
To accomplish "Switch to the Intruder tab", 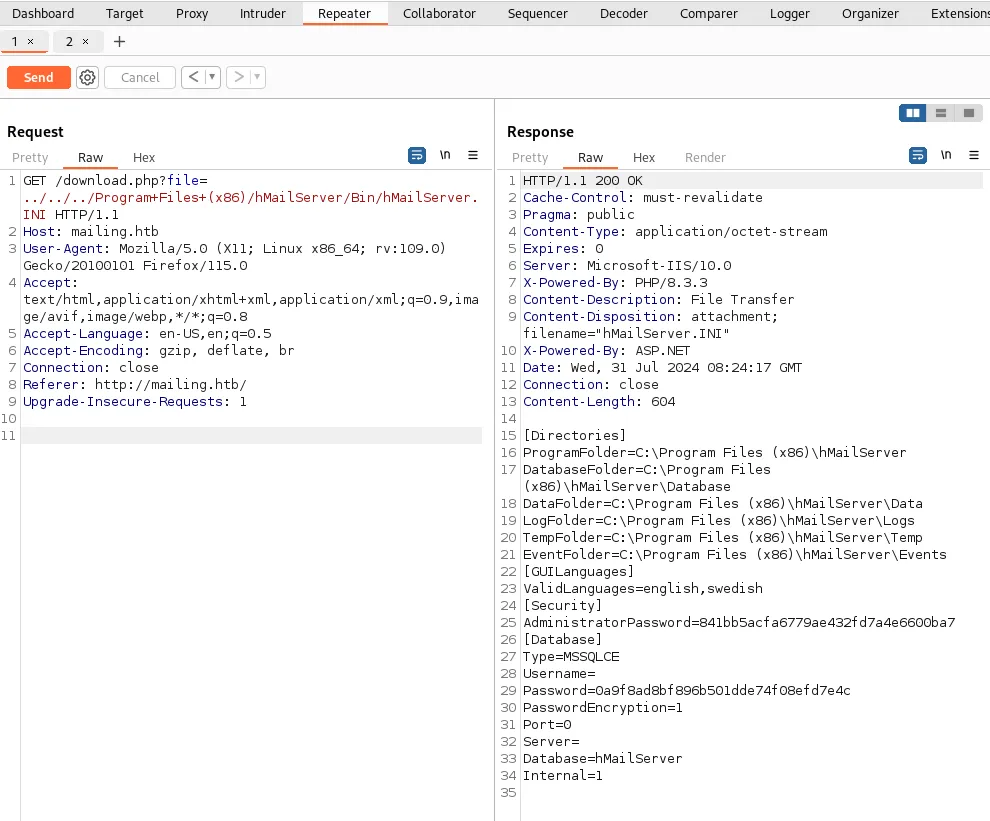I will (x=263, y=13).
